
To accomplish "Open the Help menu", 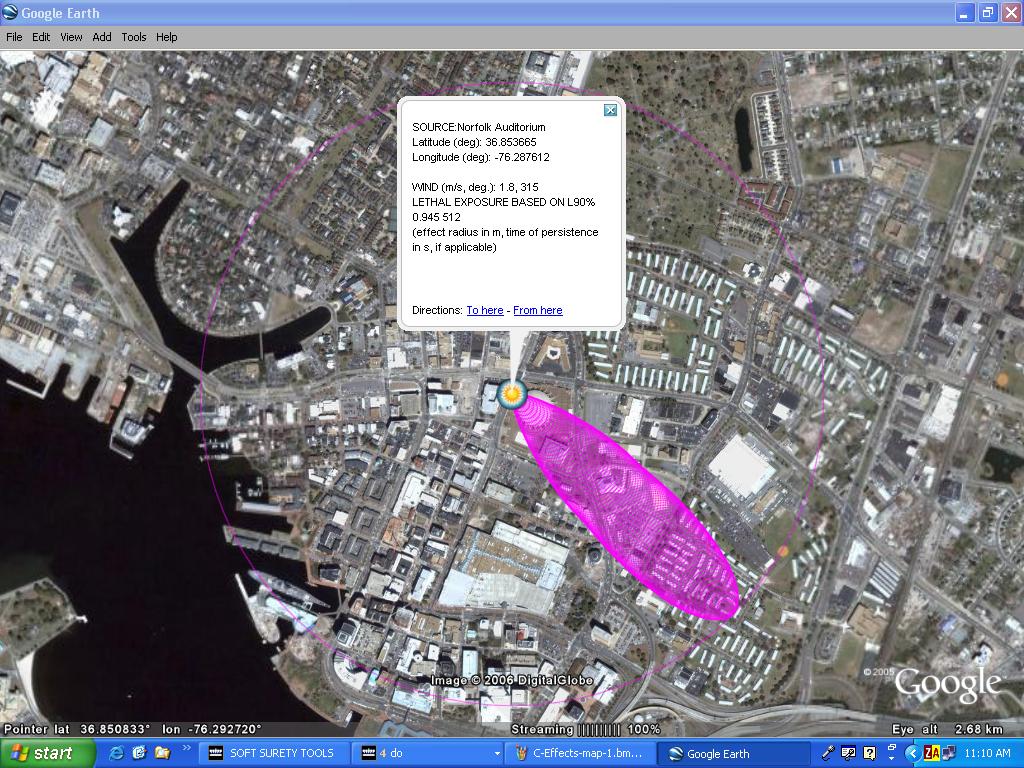I will tap(167, 37).
